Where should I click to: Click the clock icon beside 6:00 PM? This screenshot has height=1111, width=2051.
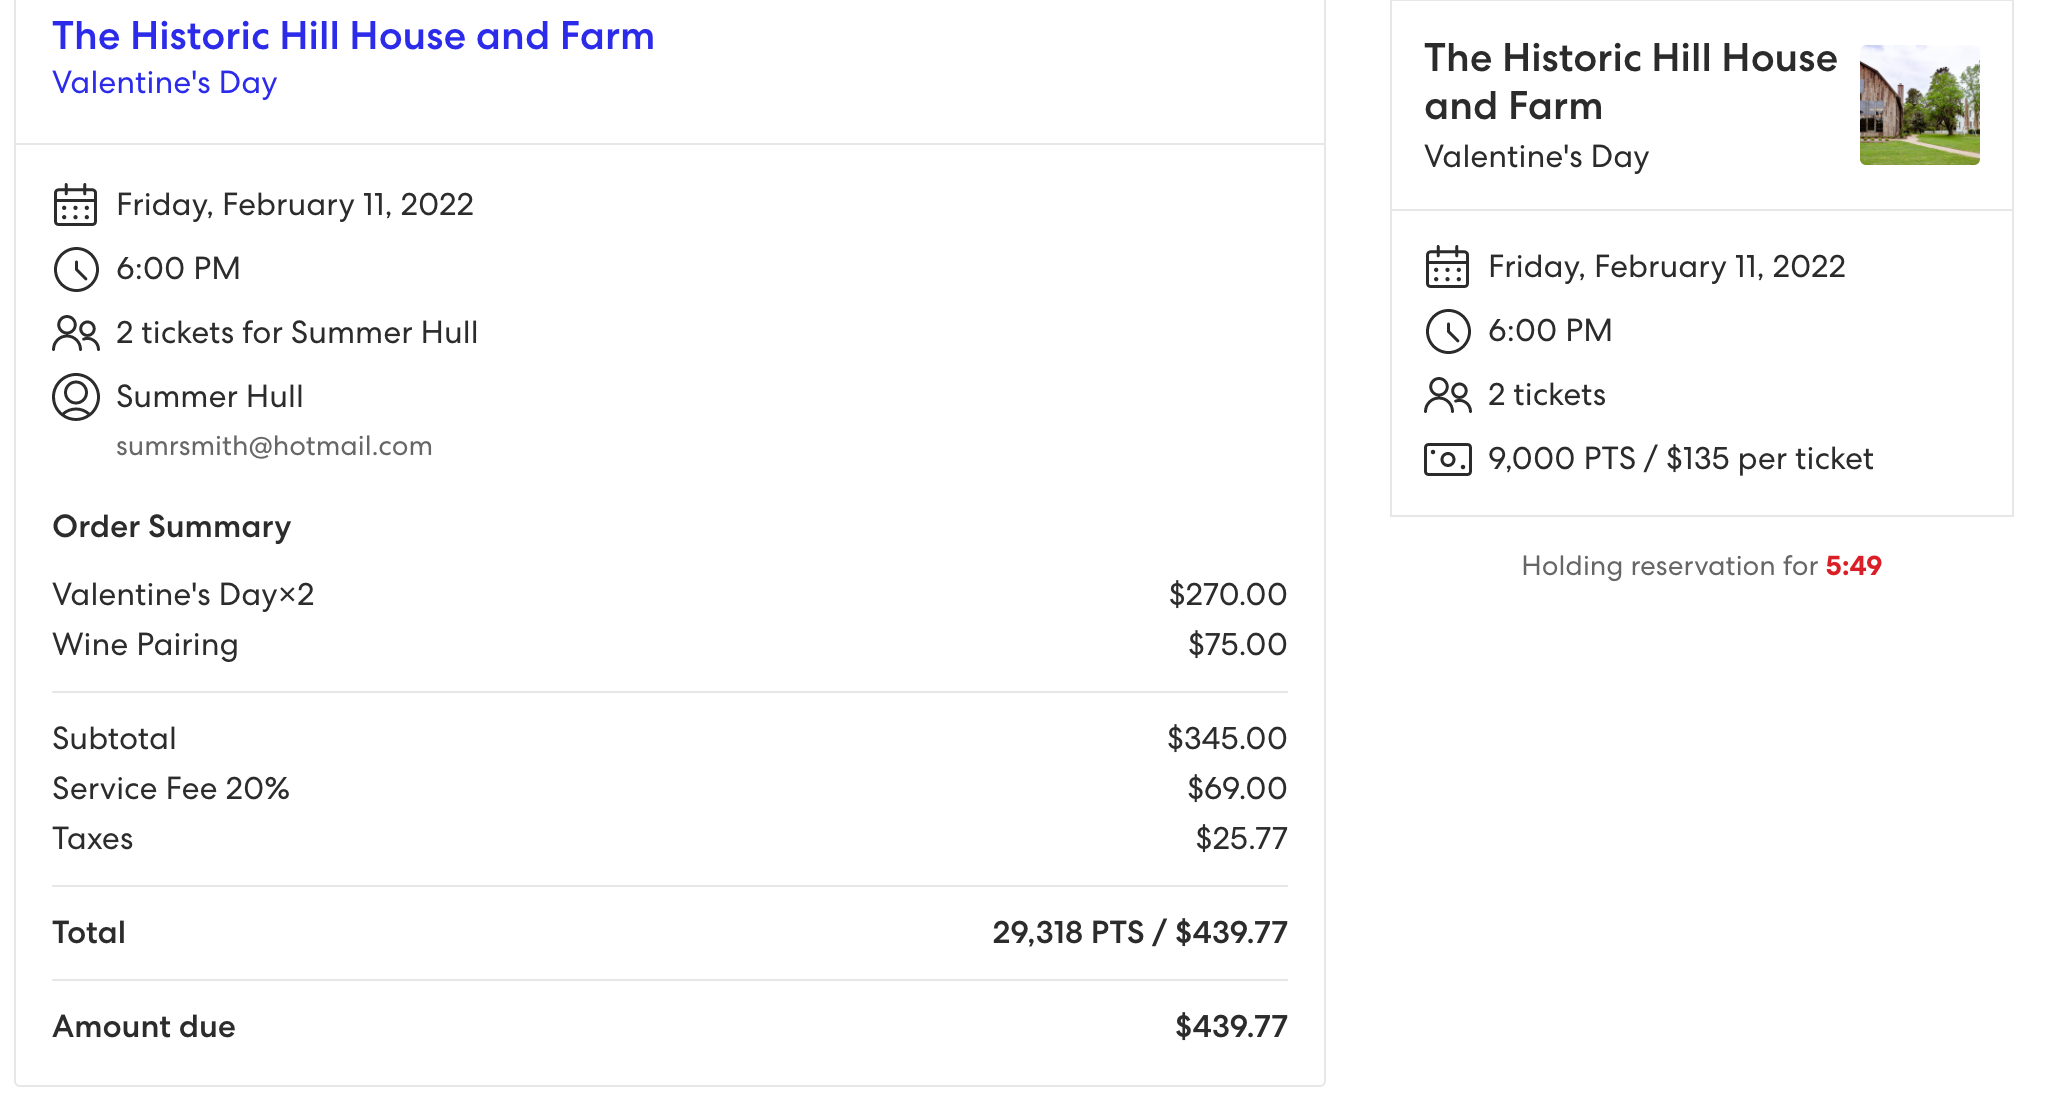coord(75,269)
